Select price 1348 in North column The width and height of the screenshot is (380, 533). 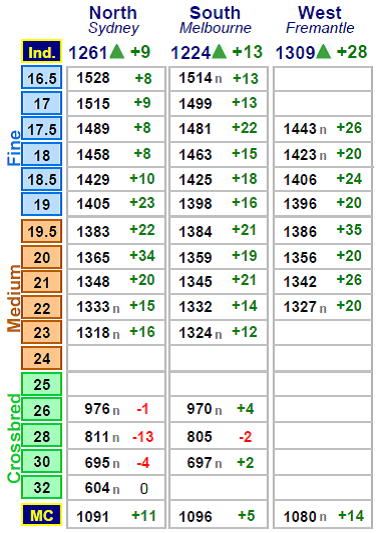(93, 282)
